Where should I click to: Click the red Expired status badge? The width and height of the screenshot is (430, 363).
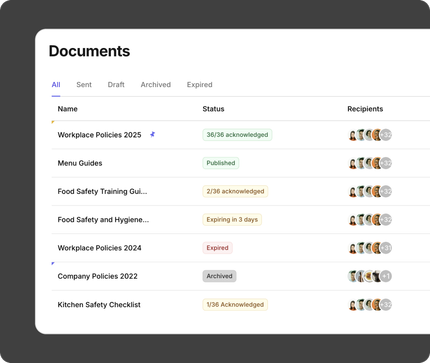coord(217,248)
